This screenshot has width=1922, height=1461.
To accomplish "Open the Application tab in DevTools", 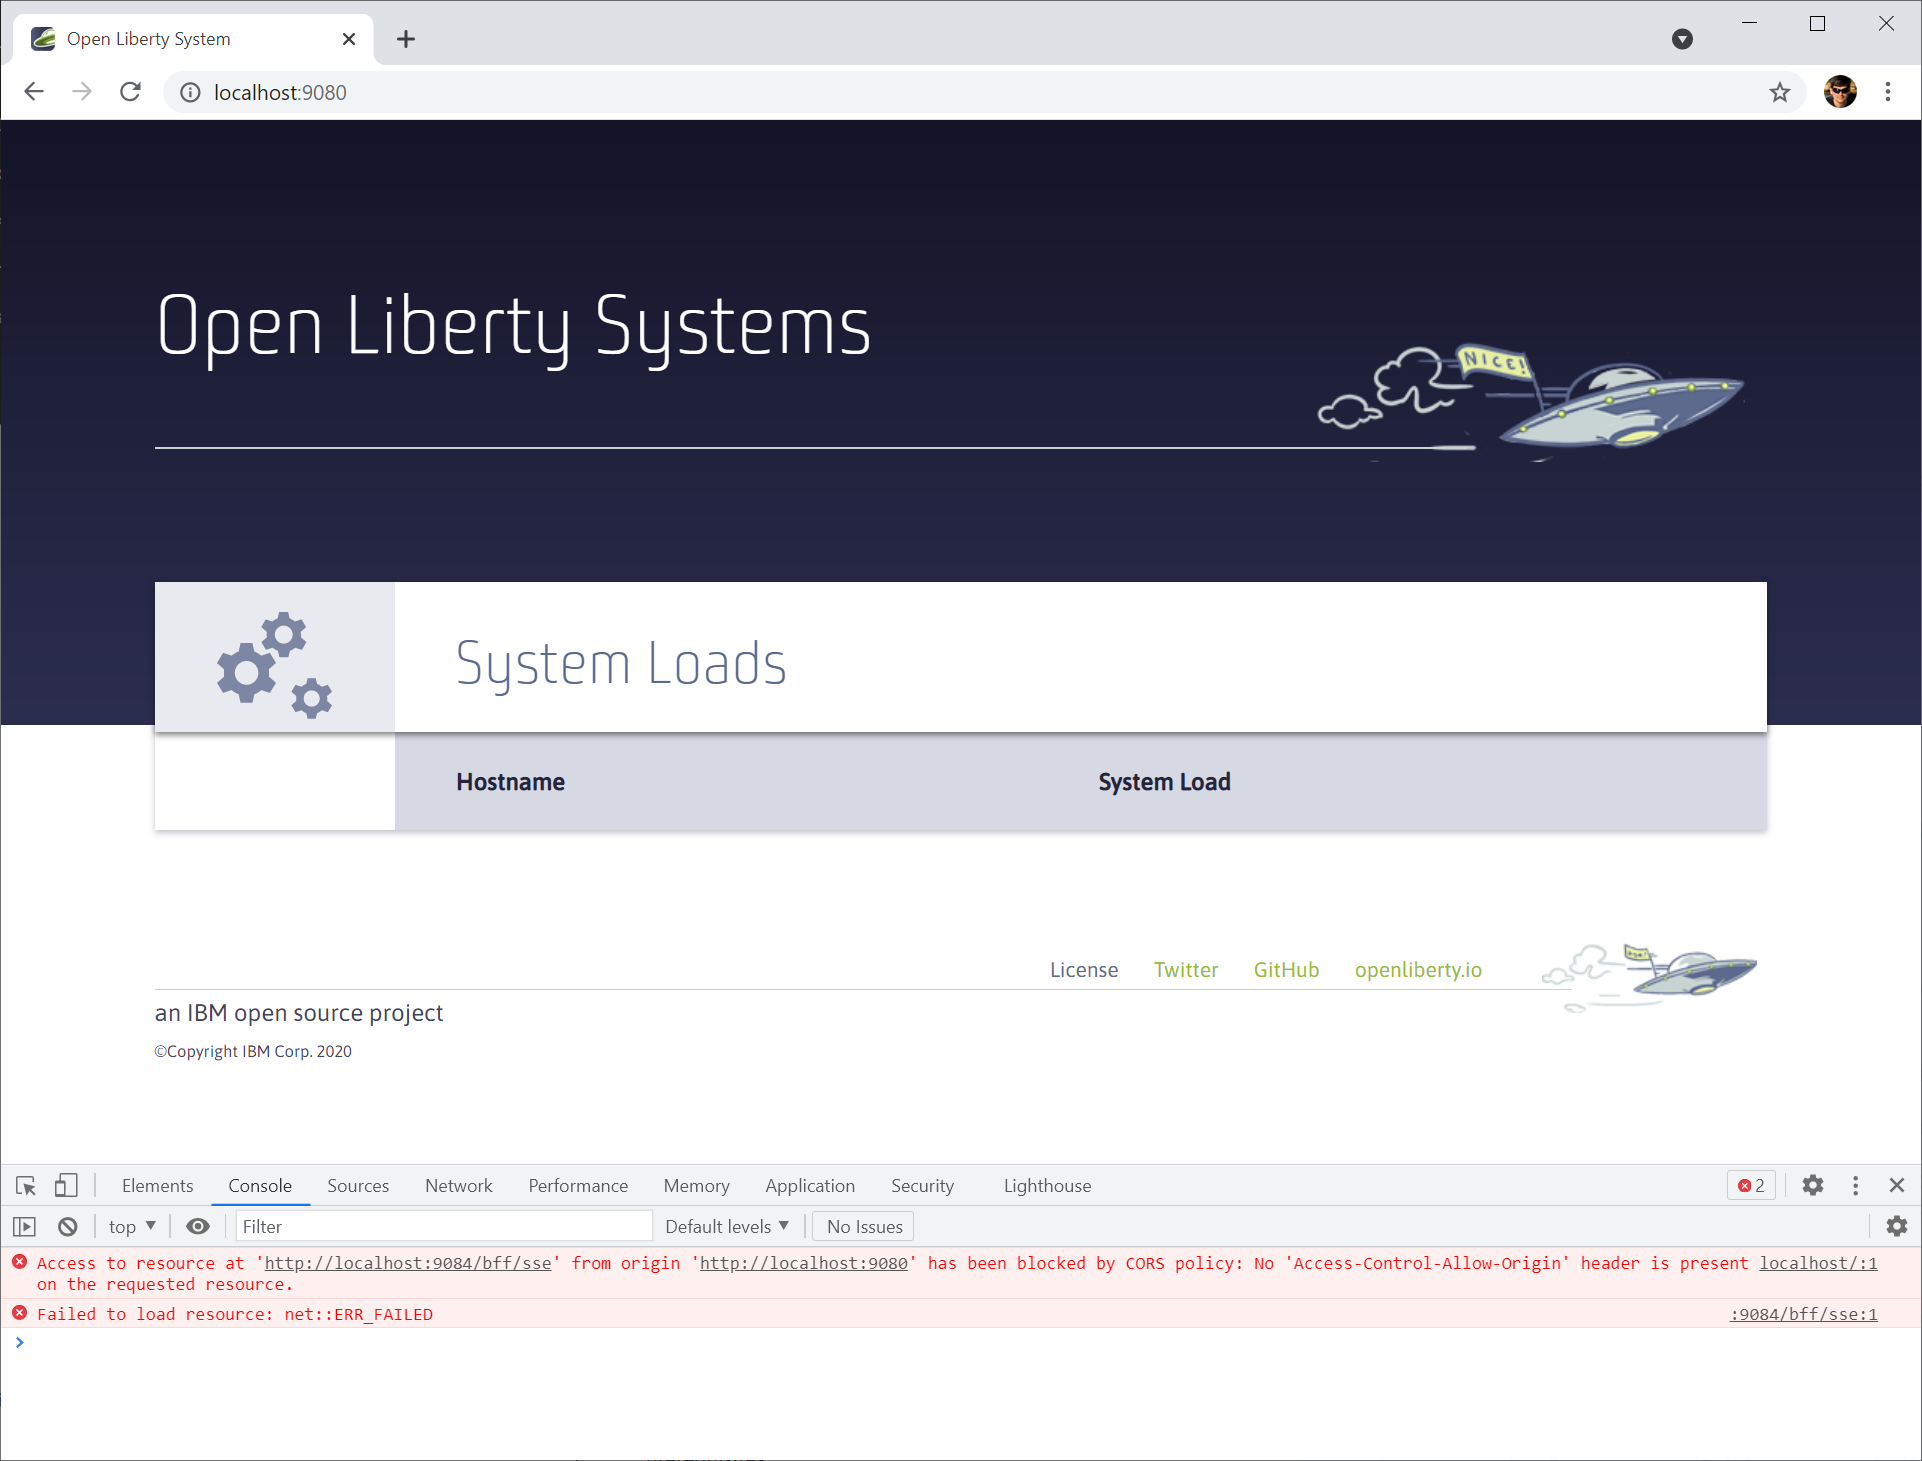I will [810, 1186].
